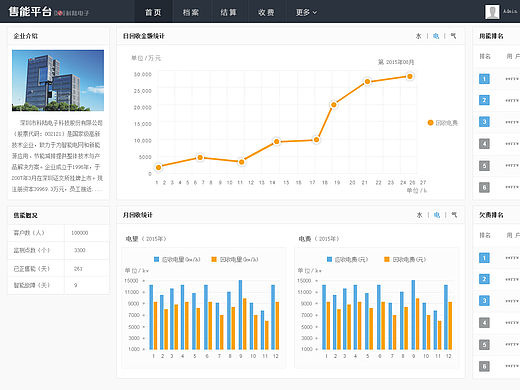The height and width of the screenshot is (390, 520).
Task: Click rank 6 badge in 欠费排名 list
Action: click(x=484, y=366)
